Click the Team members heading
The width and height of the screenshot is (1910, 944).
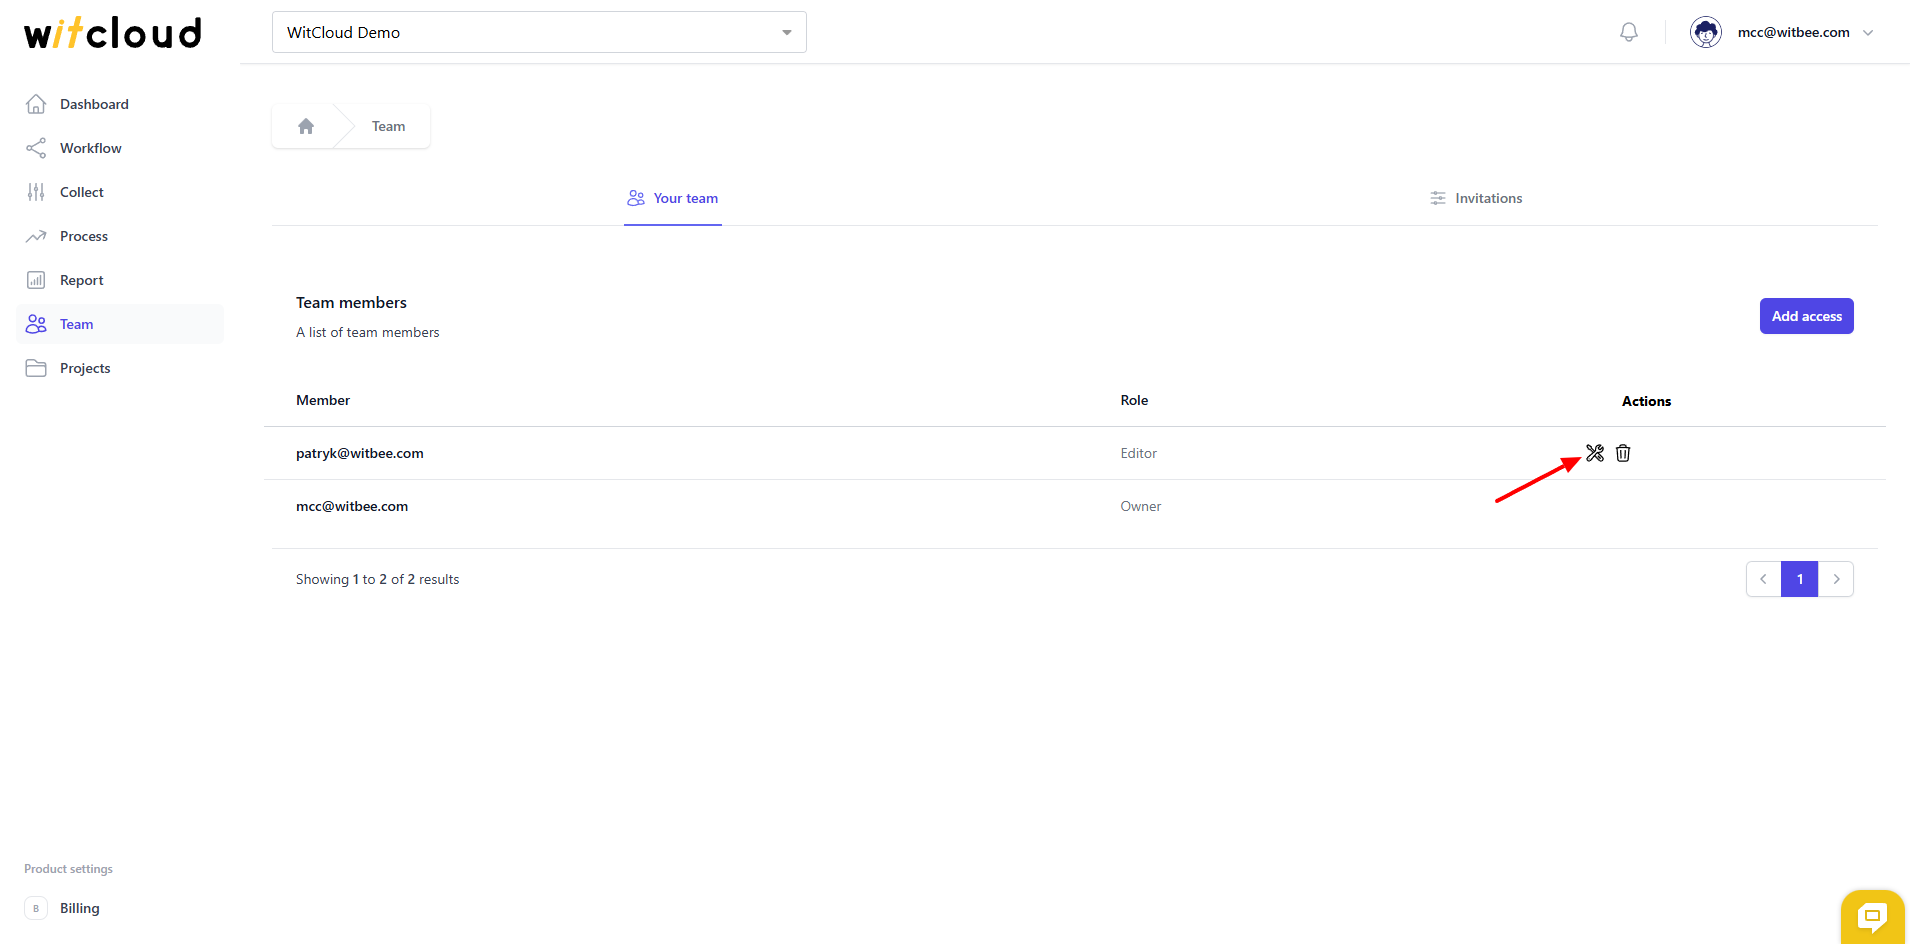point(351,302)
